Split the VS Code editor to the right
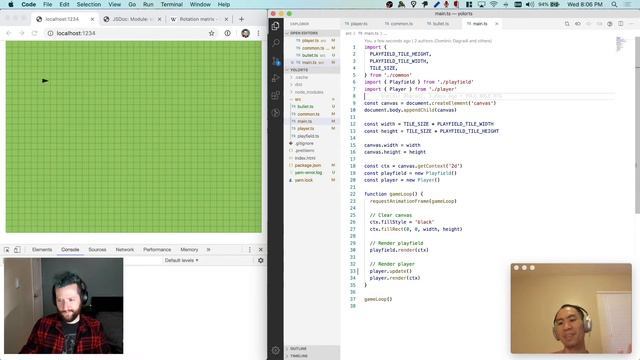This screenshot has height=360, width=640. click(620, 24)
